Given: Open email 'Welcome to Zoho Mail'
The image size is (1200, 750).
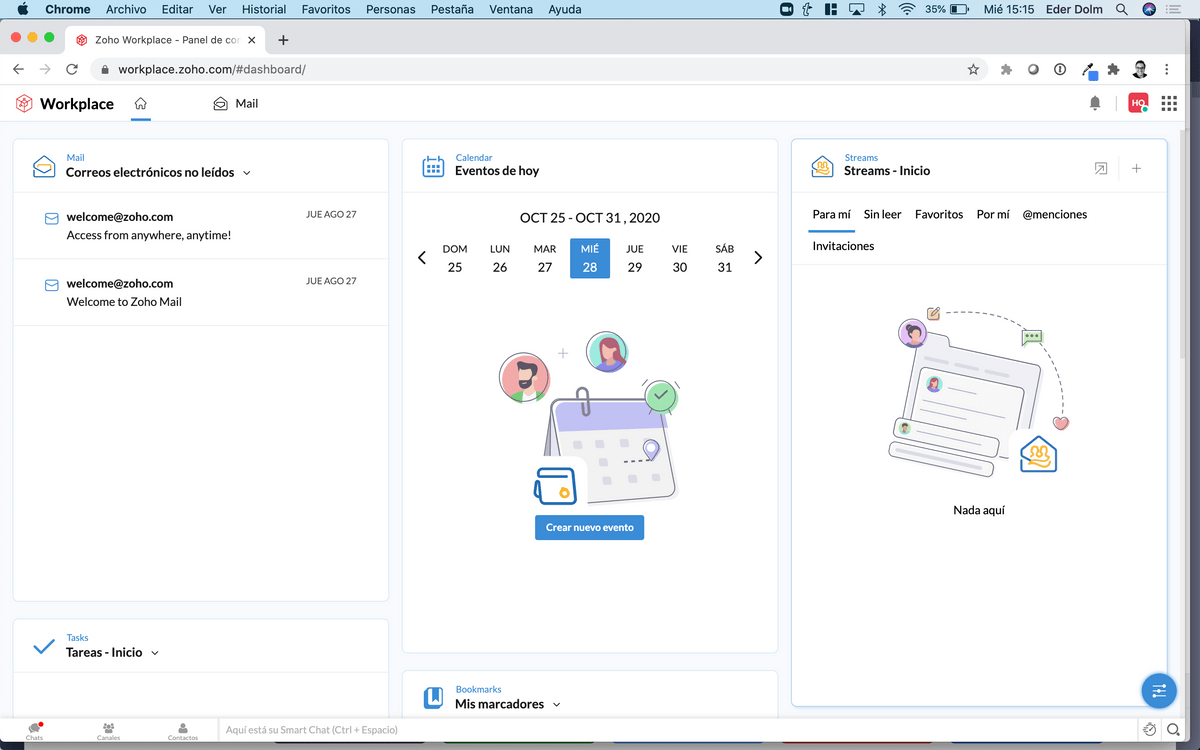Looking at the screenshot, I should [200, 292].
